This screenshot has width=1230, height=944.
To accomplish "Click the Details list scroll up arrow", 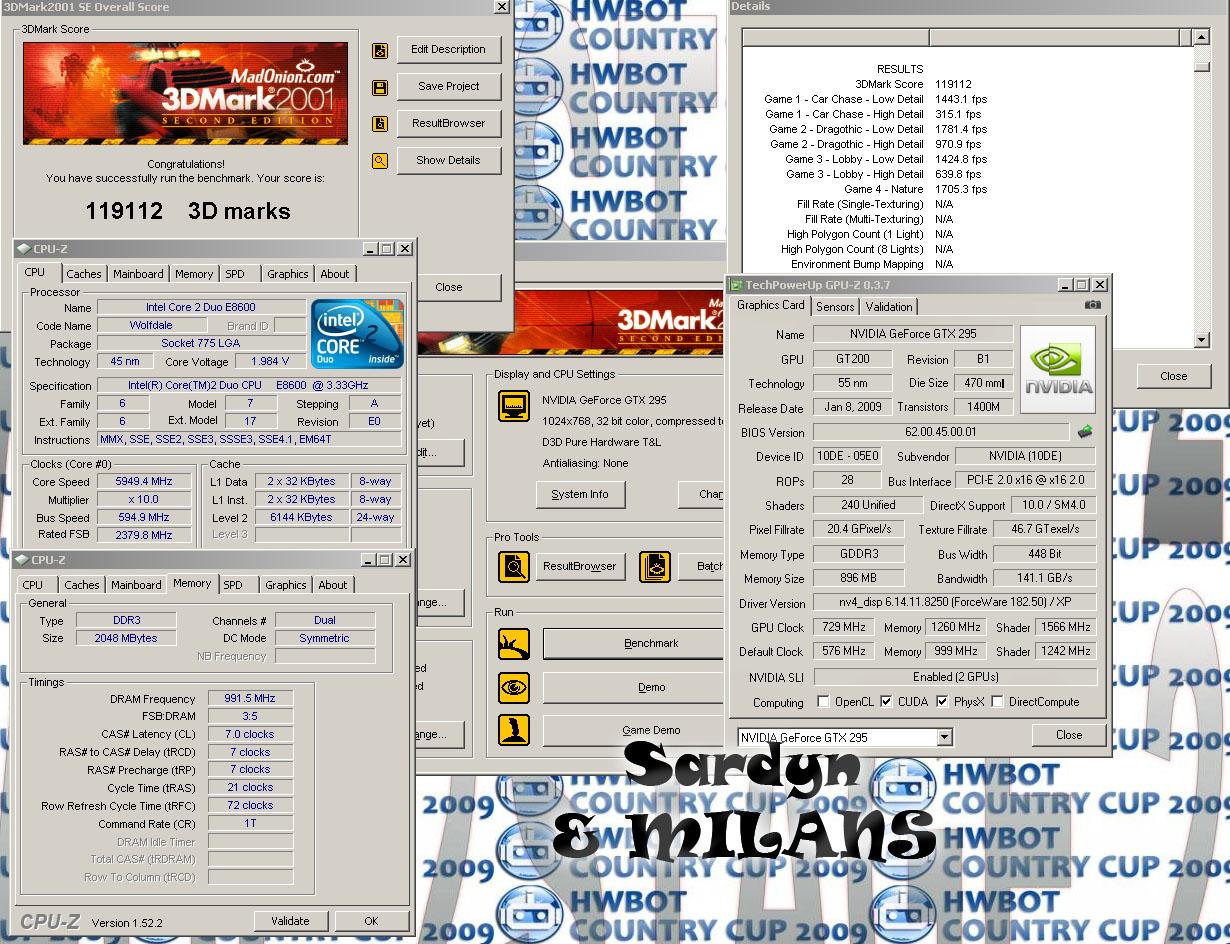I will pos(1202,38).
